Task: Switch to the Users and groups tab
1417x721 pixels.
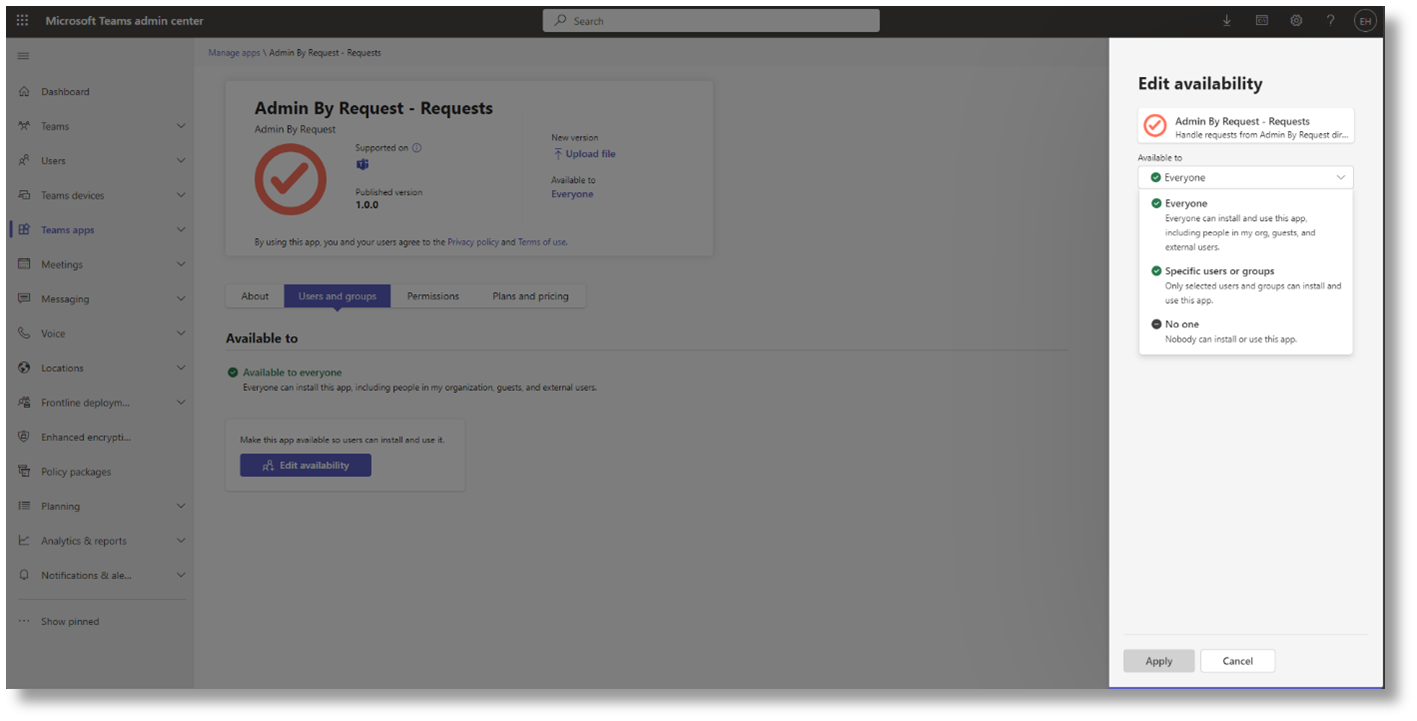Action: [337, 296]
